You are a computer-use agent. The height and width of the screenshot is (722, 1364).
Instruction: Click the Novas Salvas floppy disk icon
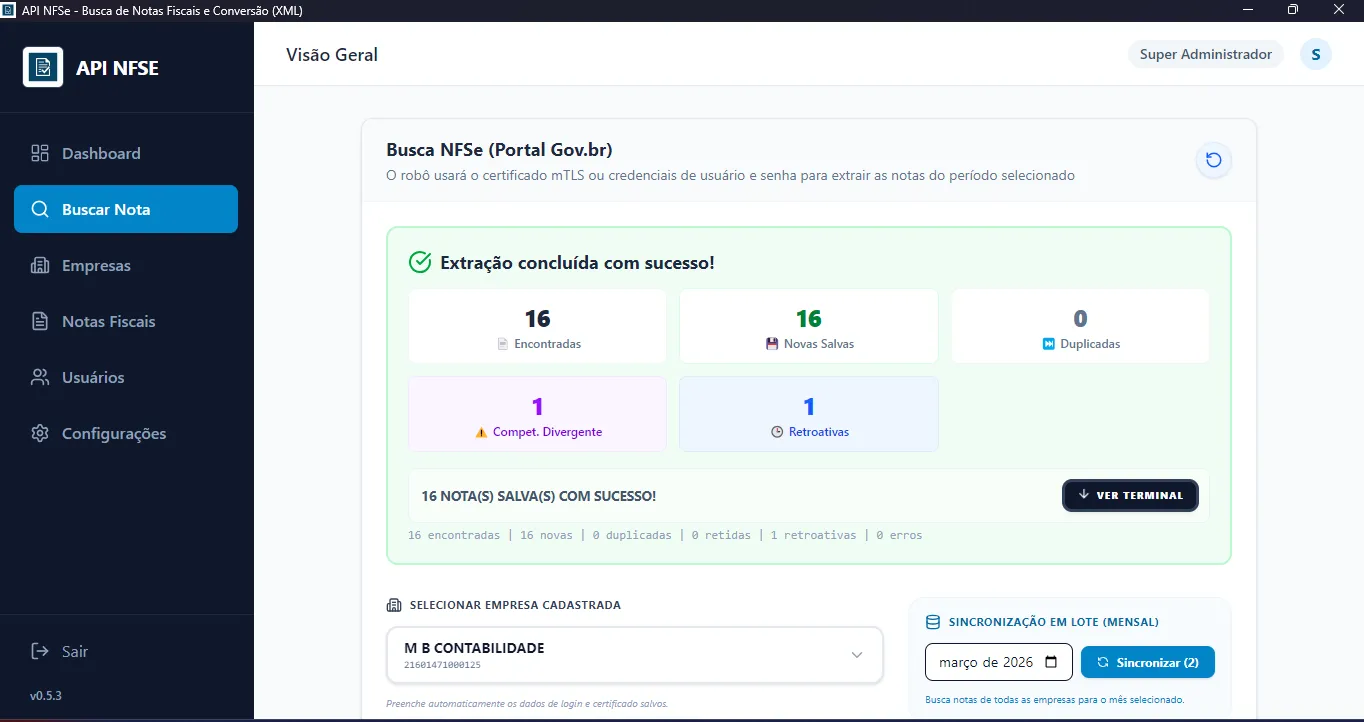point(772,344)
